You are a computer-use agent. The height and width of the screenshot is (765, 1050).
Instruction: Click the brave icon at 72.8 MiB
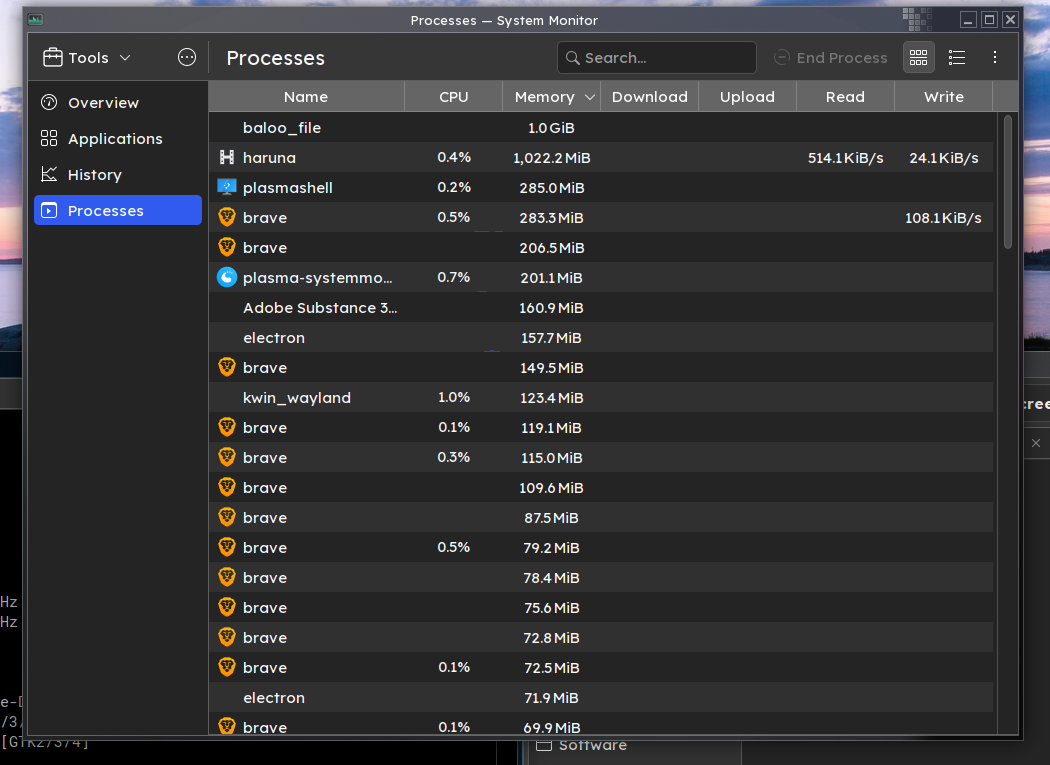click(227, 637)
